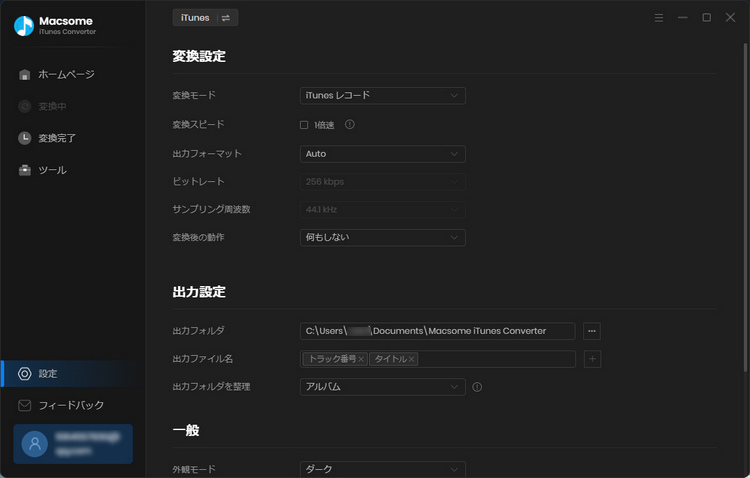Open the サンプリング周波数 44.1 kHz dropdown
The width and height of the screenshot is (750, 478).
coord(383,210)
